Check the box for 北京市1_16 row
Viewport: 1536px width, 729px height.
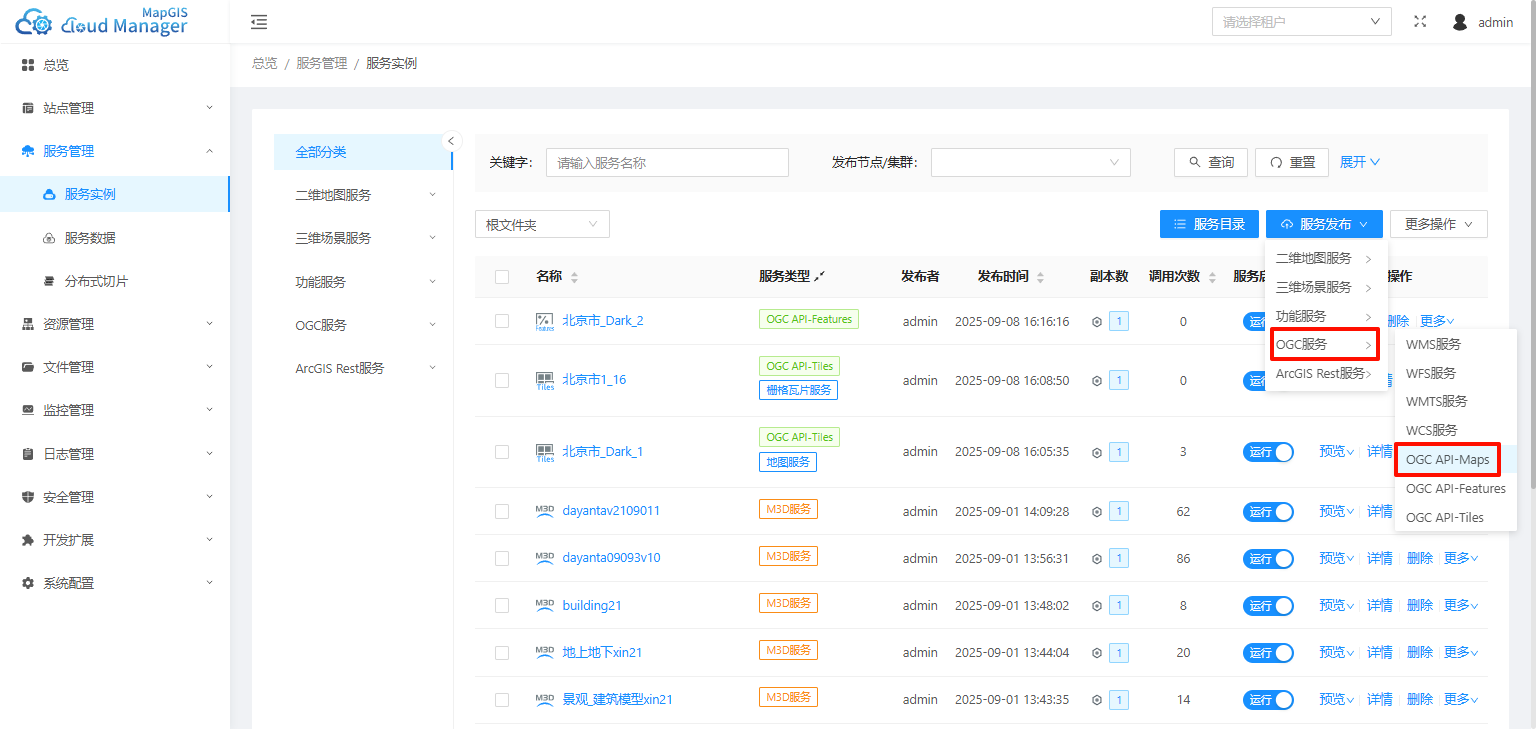pyautogui.click(x=502, y=381)
